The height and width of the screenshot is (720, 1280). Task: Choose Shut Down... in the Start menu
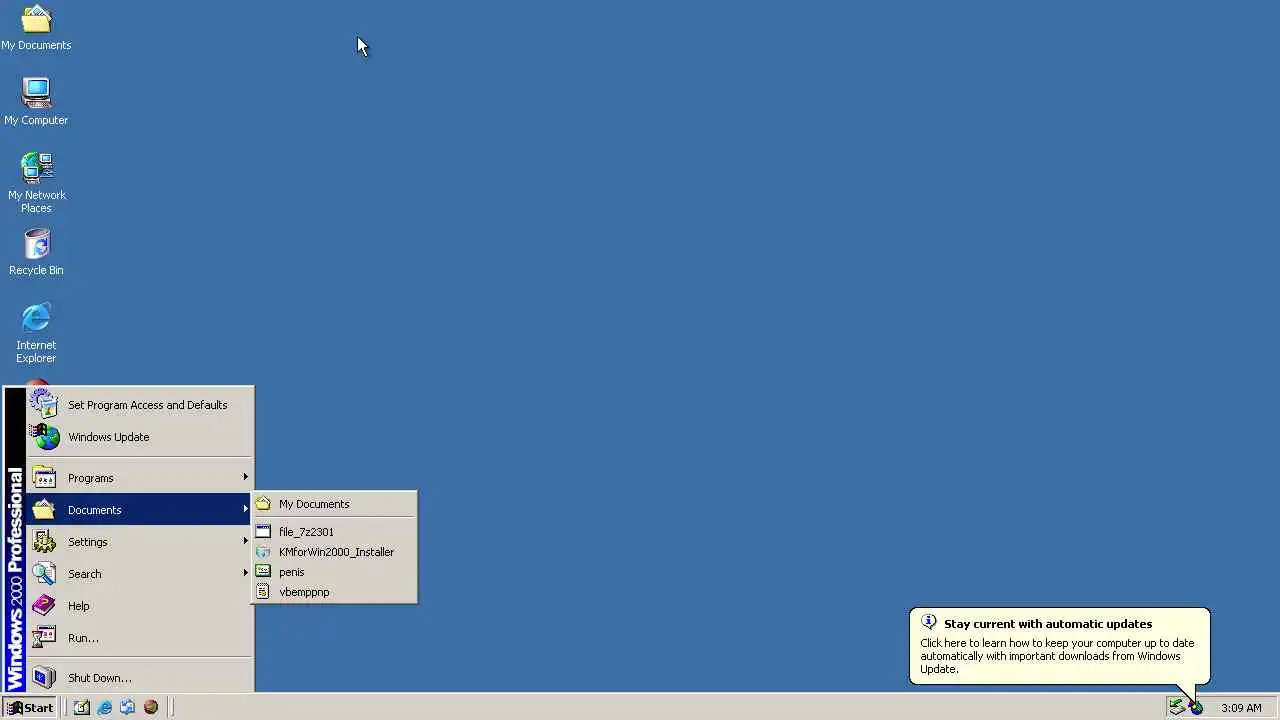[x=140, y=678]
